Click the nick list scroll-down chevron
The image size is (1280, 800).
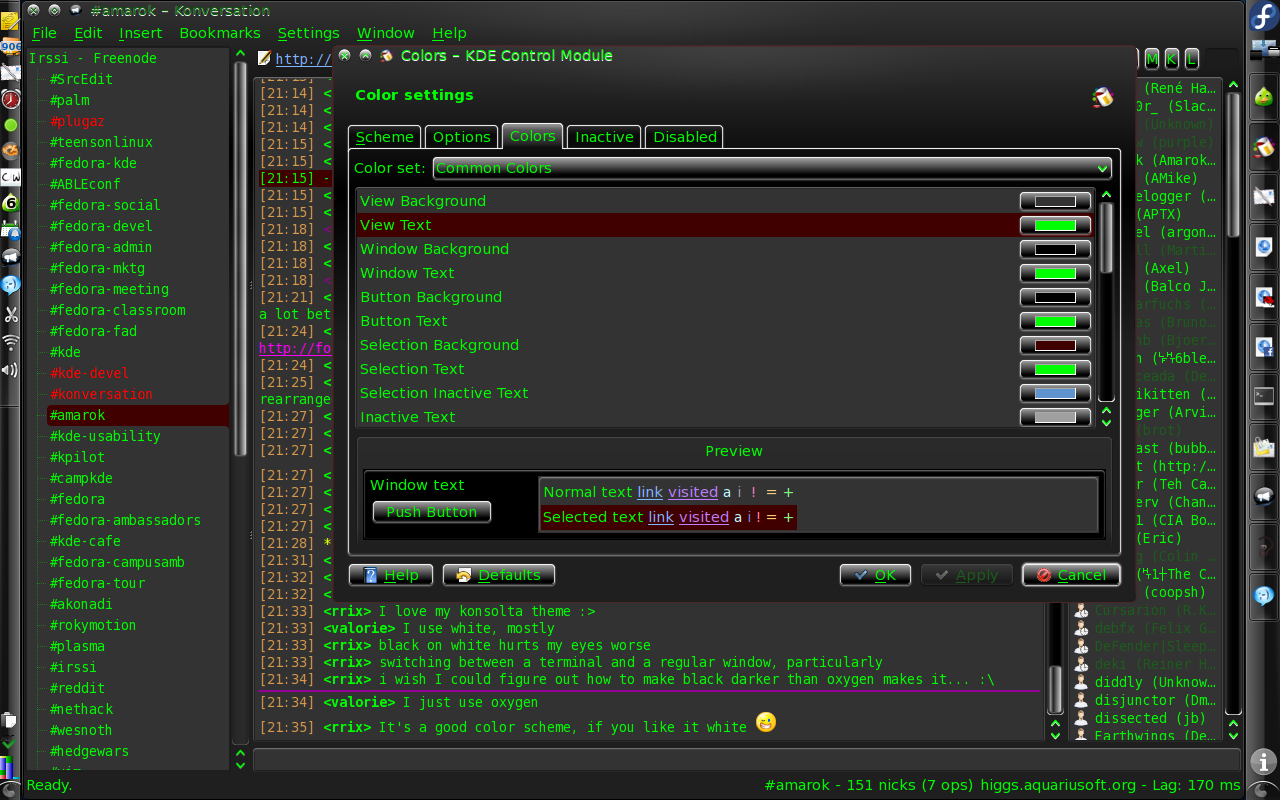pos(1233,734)
